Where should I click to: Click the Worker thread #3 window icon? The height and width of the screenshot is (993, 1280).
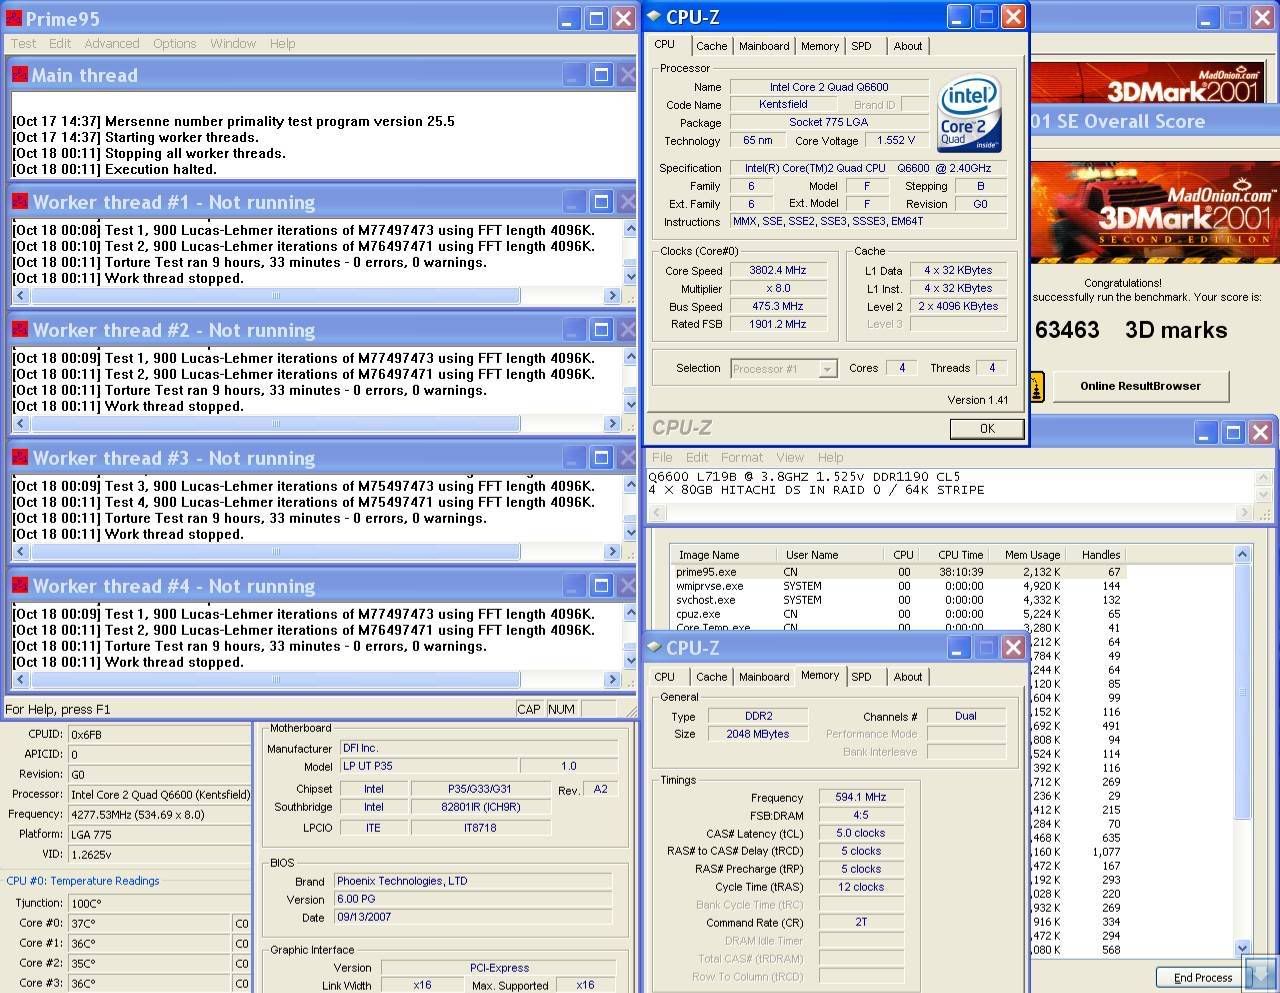(20, 457)
